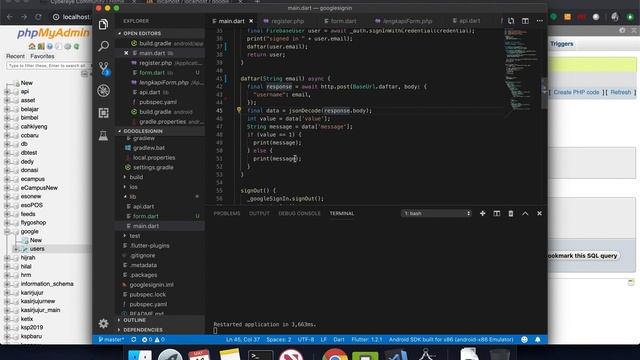Add a new terminal with the plus icon
The width and height of the screenshot is (640, 360).
[x=482, y=213]
